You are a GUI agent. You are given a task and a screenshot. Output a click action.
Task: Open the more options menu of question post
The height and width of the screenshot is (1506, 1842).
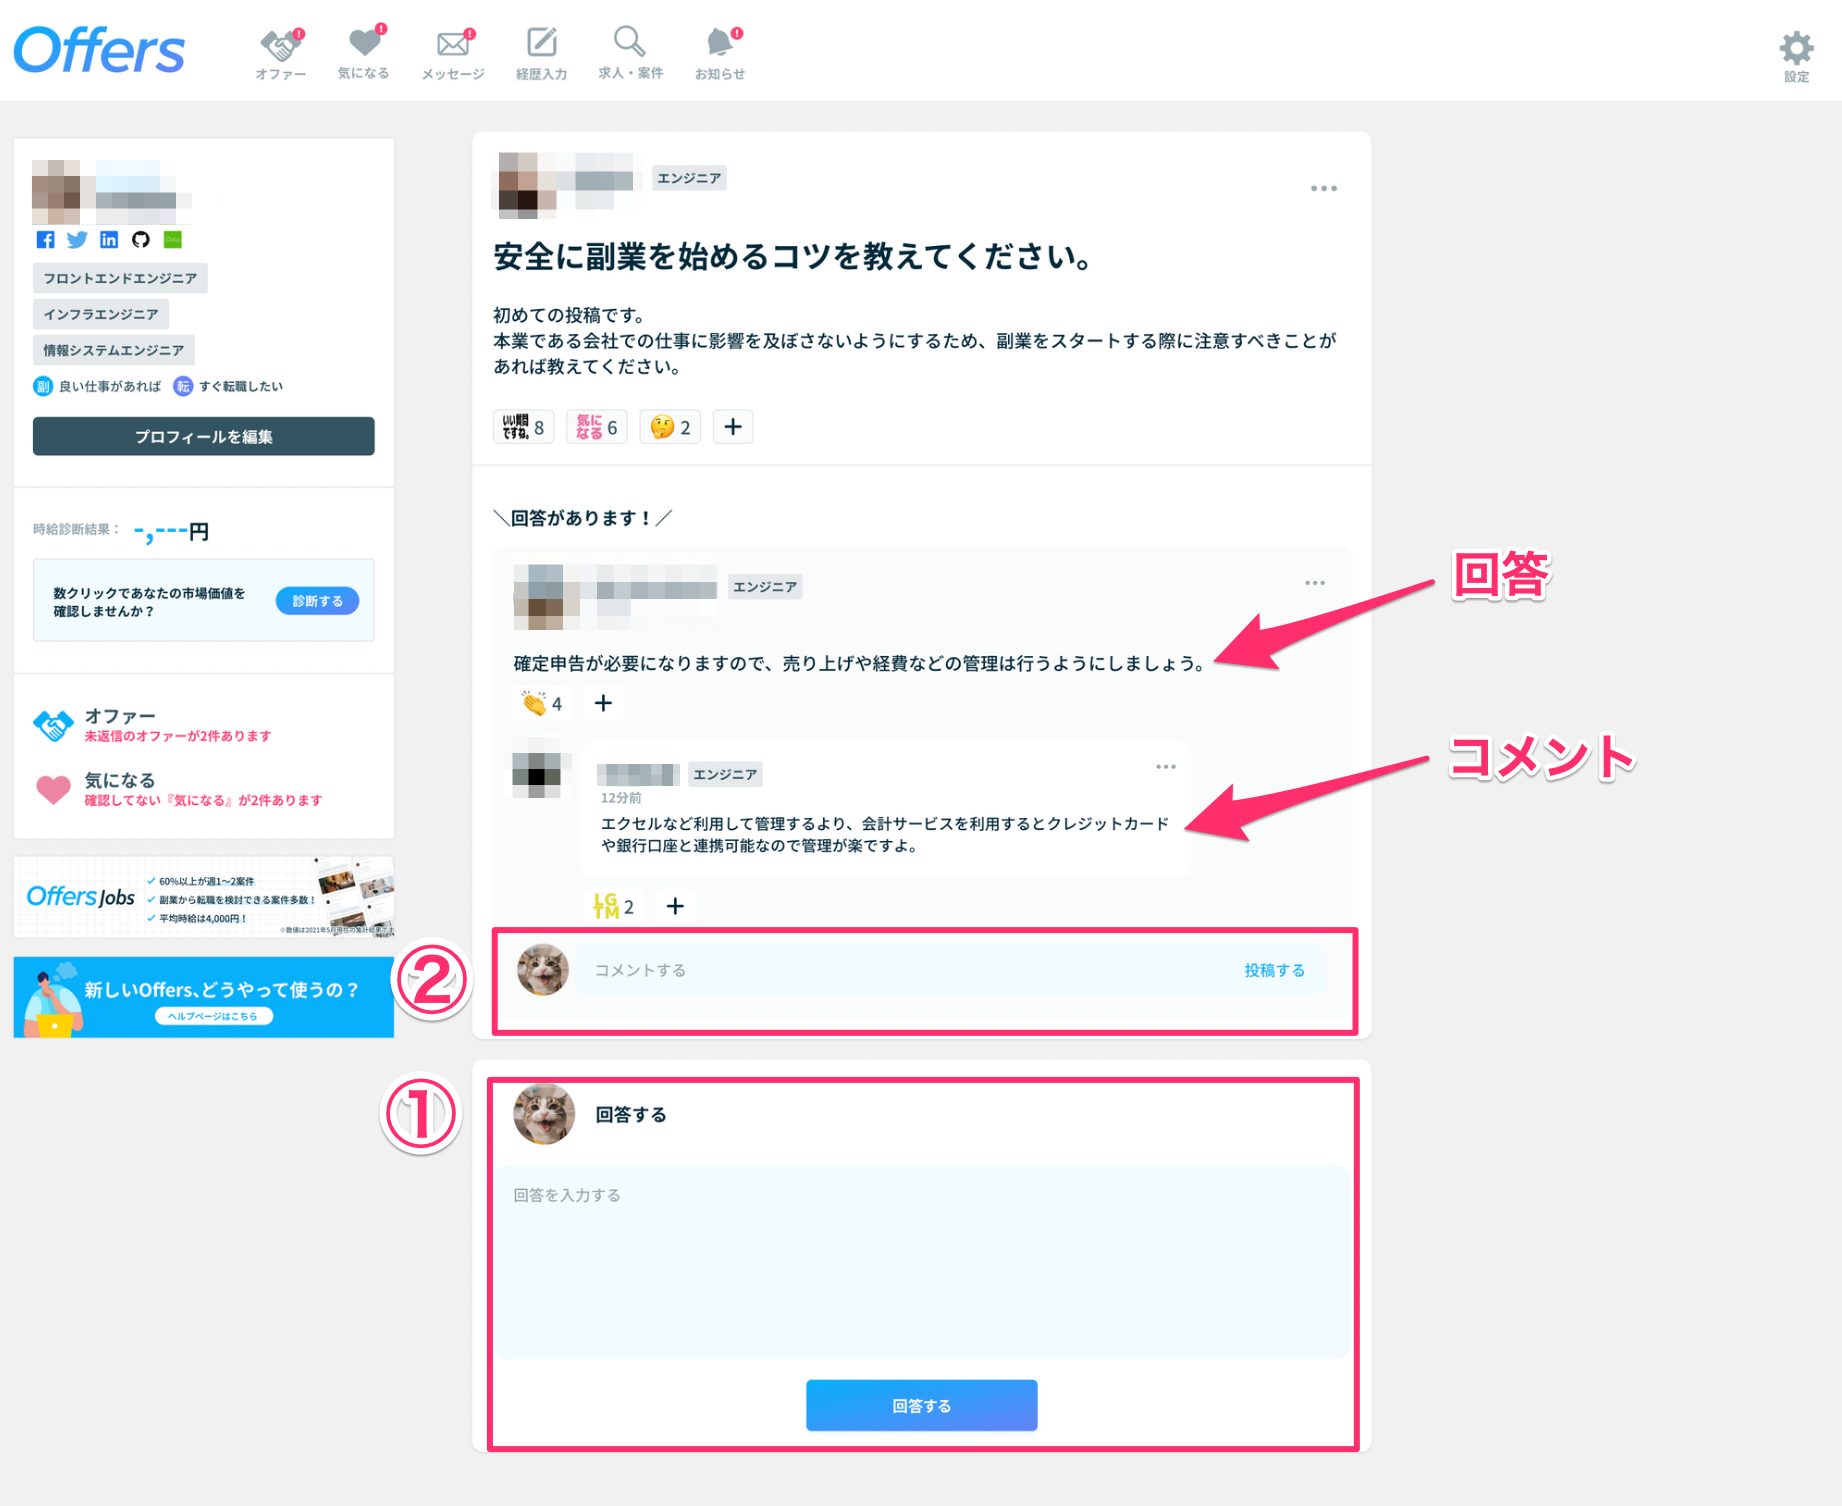(x=1323, y=189)
